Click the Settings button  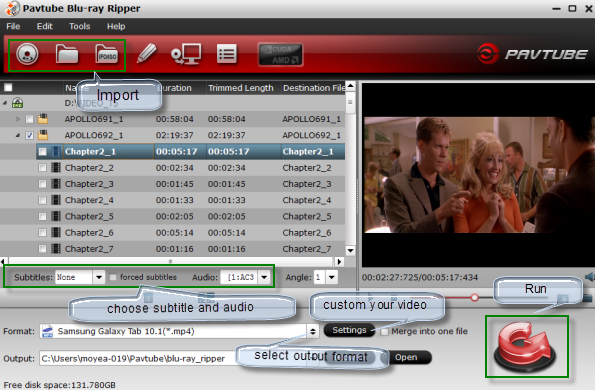tap(349, 330)
